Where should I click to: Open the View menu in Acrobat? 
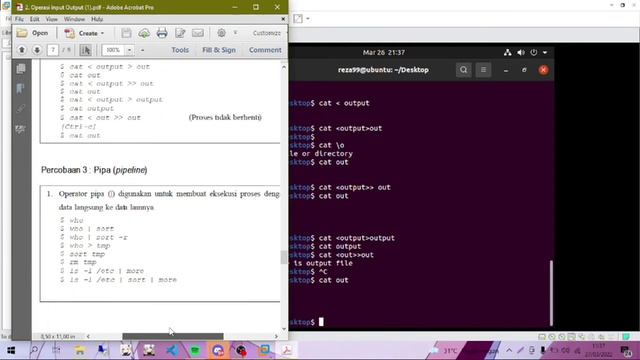tap(52, 19)
